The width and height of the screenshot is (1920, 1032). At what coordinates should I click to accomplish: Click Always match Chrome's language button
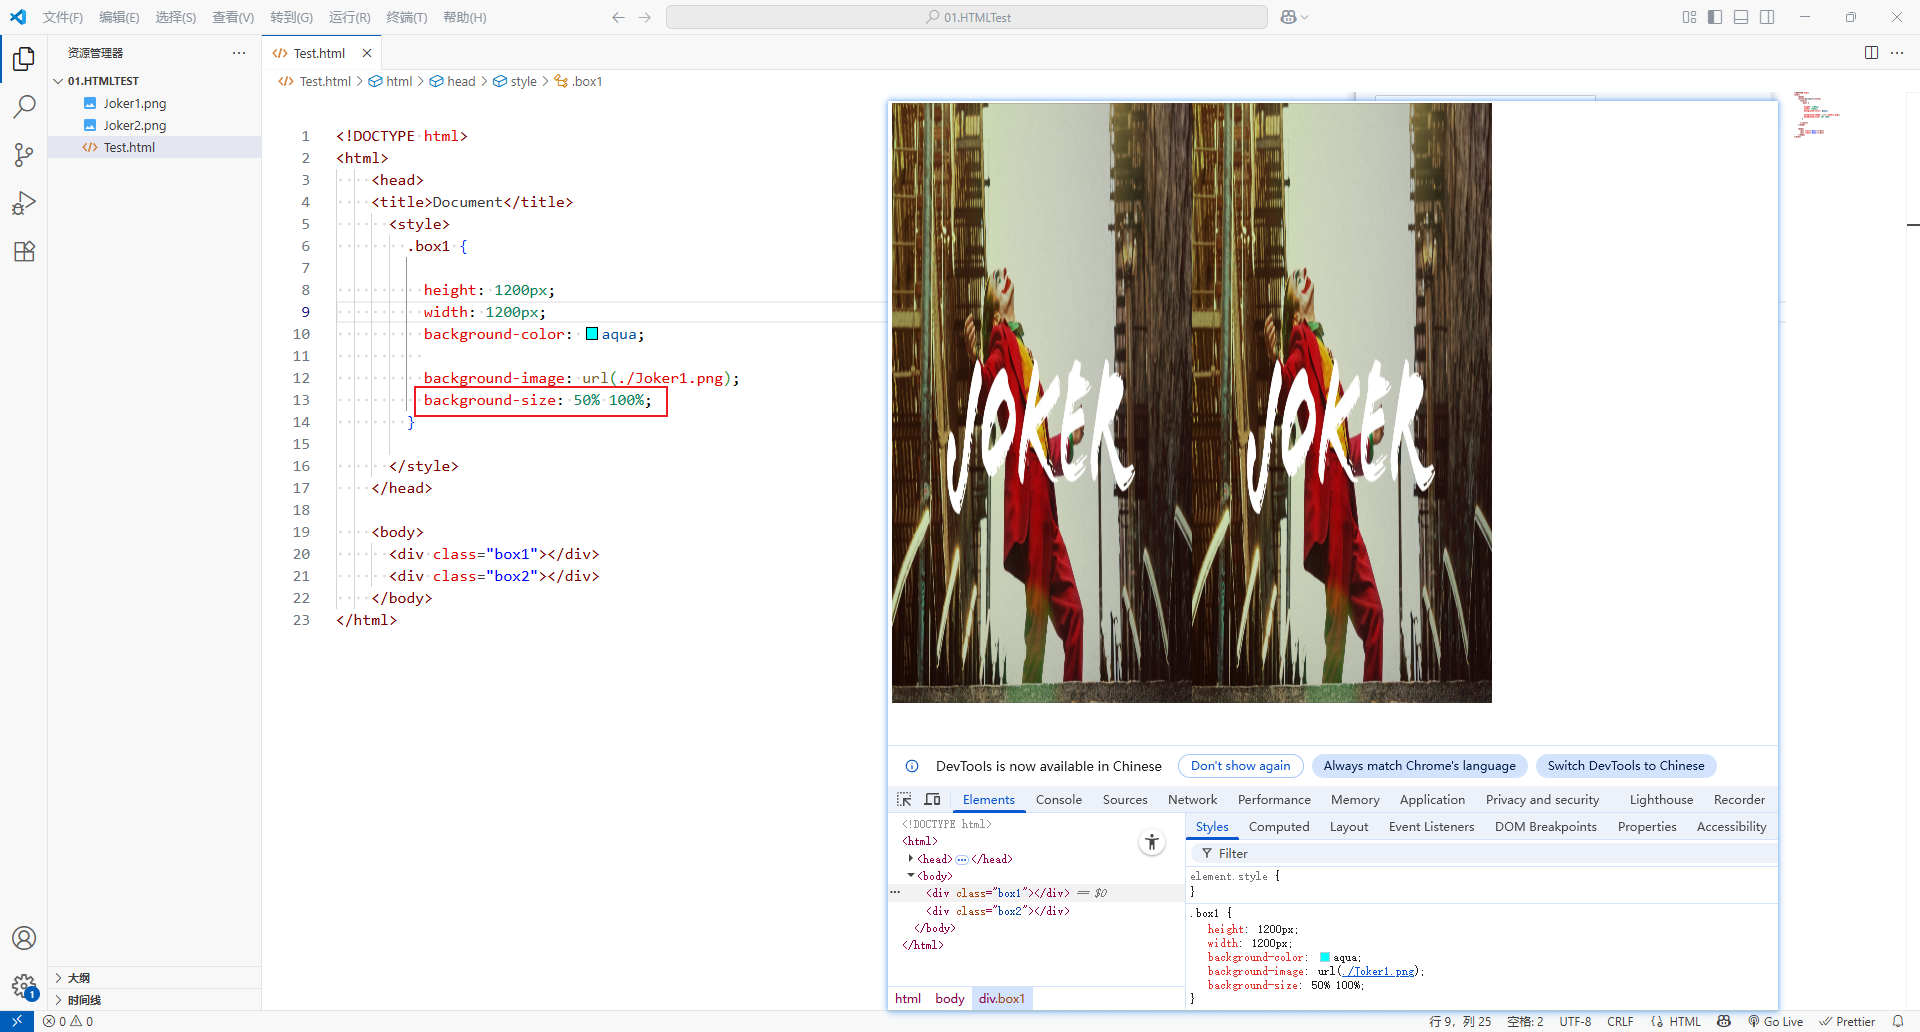[1419, 766]
